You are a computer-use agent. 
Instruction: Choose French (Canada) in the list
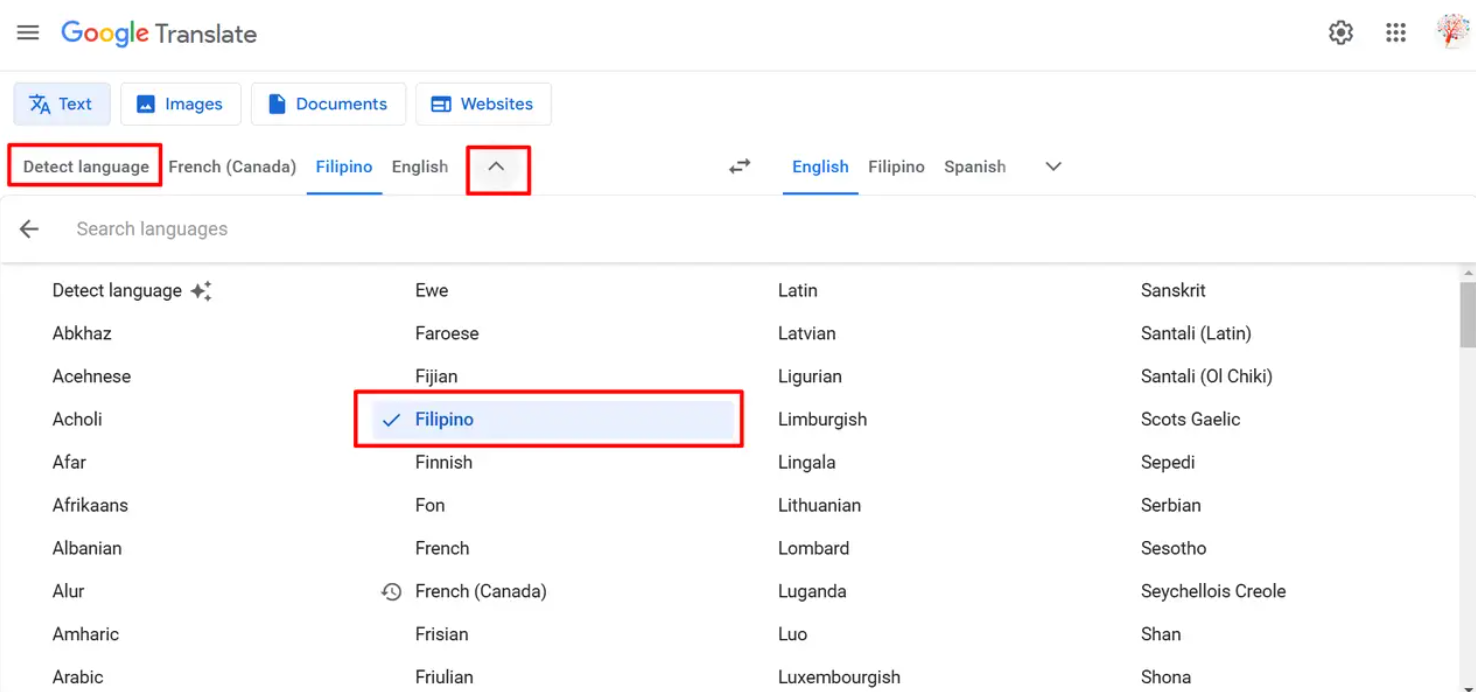point(481,592)
